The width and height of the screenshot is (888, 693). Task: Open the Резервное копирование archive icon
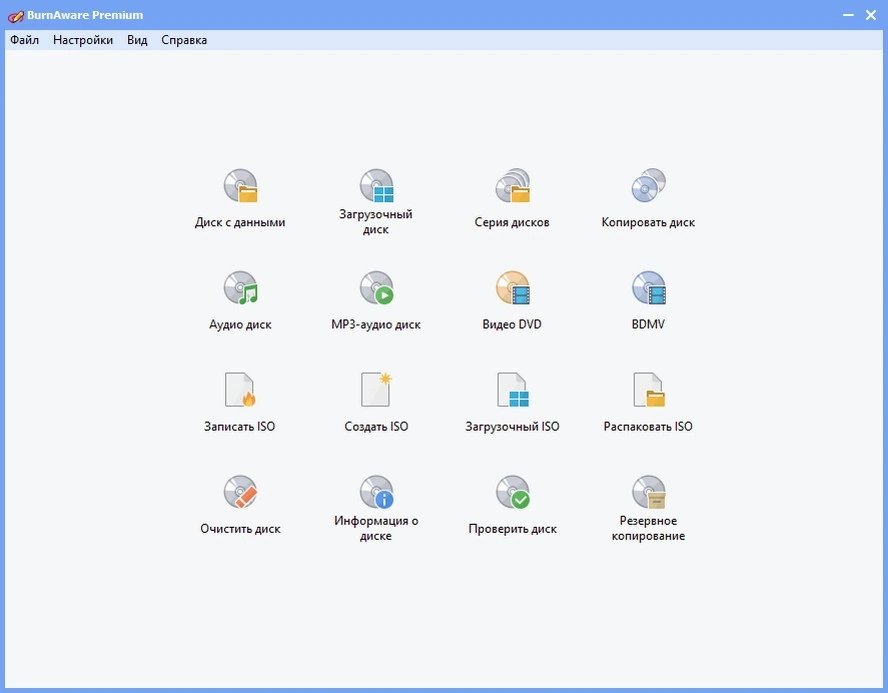click(648, 491)
